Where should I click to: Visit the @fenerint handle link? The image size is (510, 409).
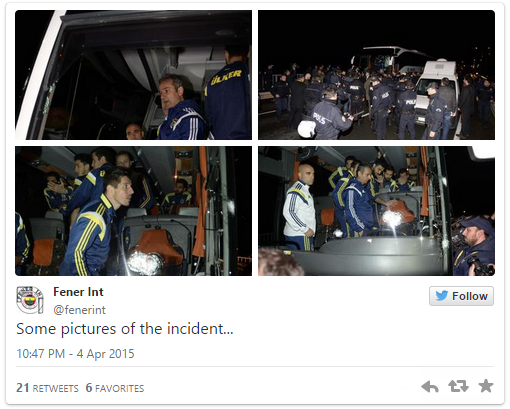pos(79,310)
